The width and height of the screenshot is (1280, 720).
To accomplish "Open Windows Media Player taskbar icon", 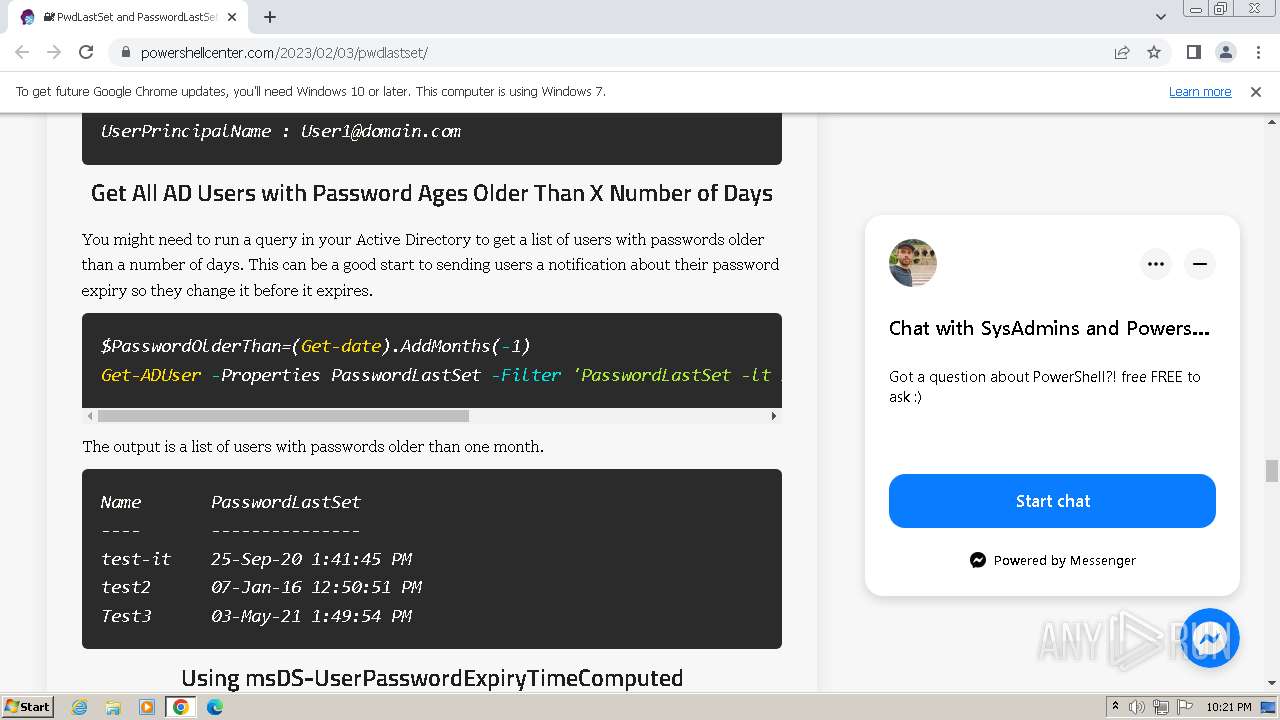I will click(x=147, y=707).
